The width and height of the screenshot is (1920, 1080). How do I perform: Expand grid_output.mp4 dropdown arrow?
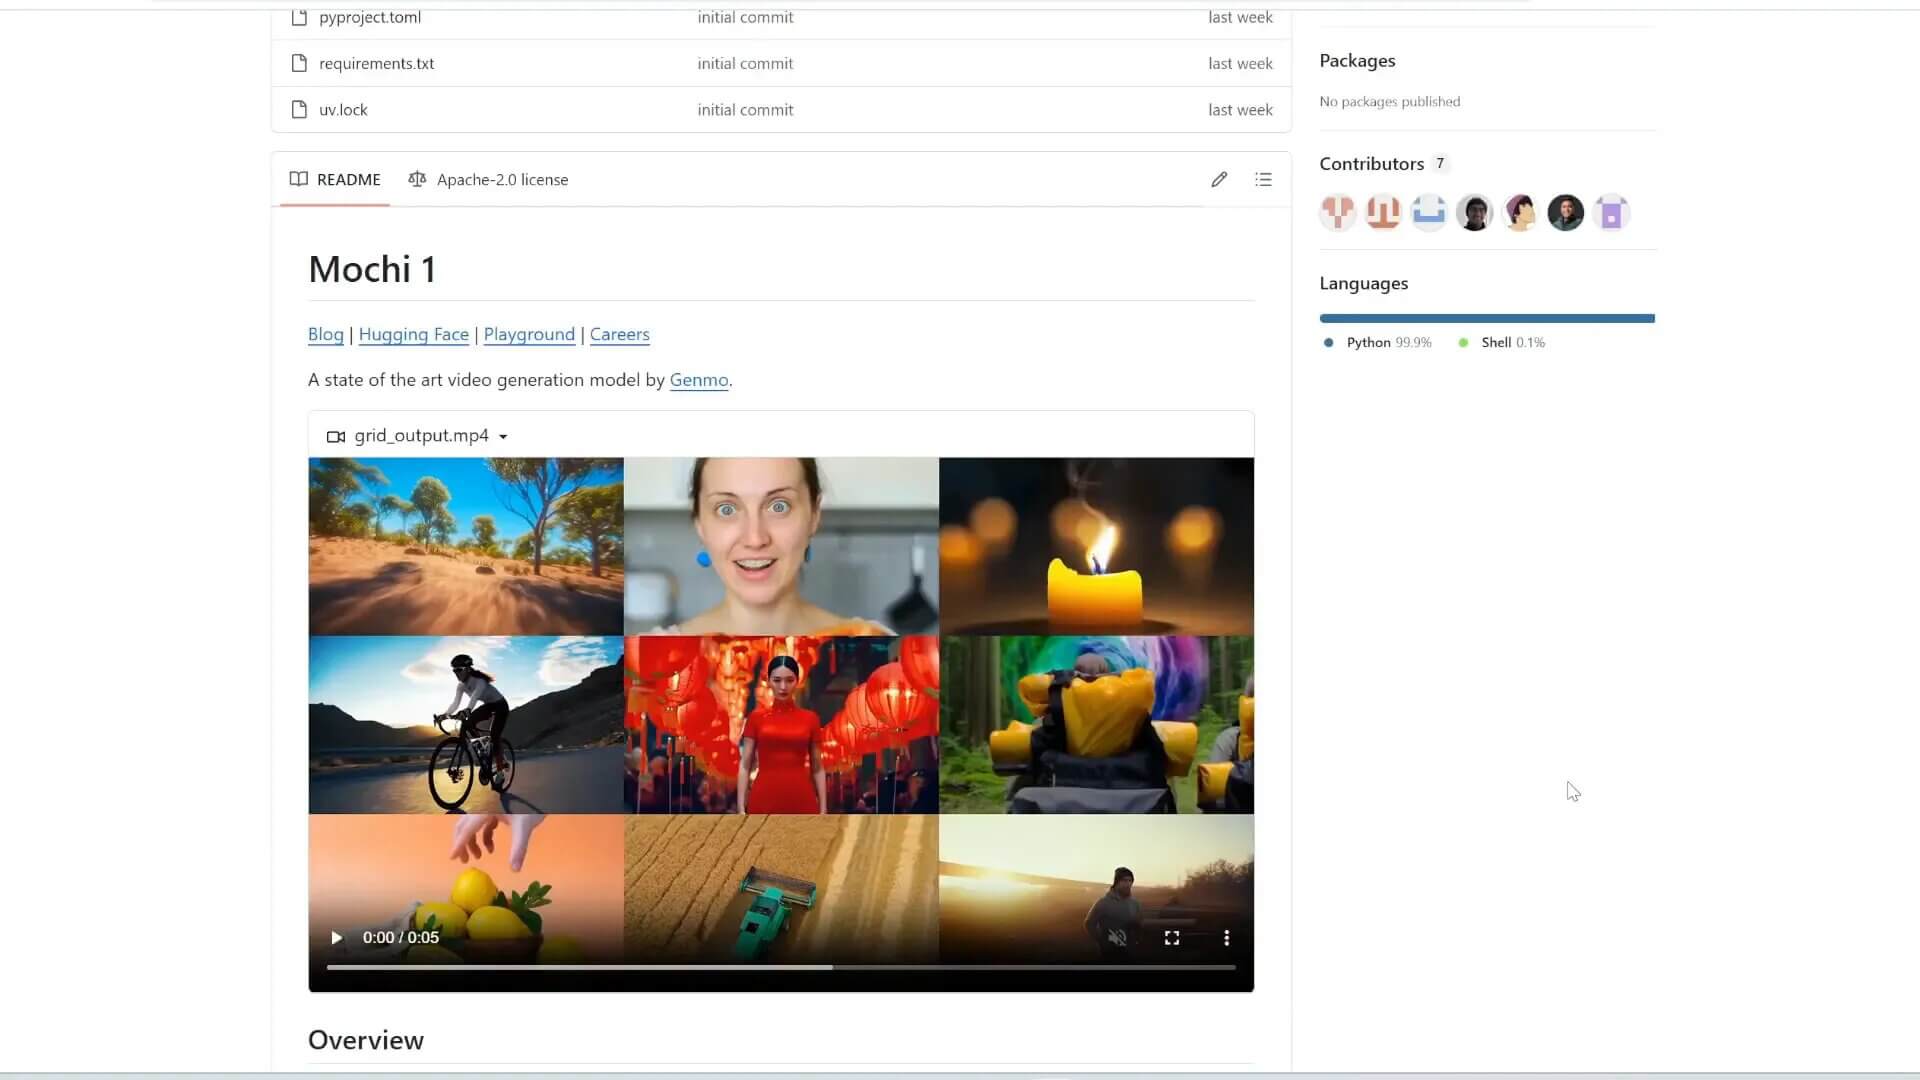[503, 437]
